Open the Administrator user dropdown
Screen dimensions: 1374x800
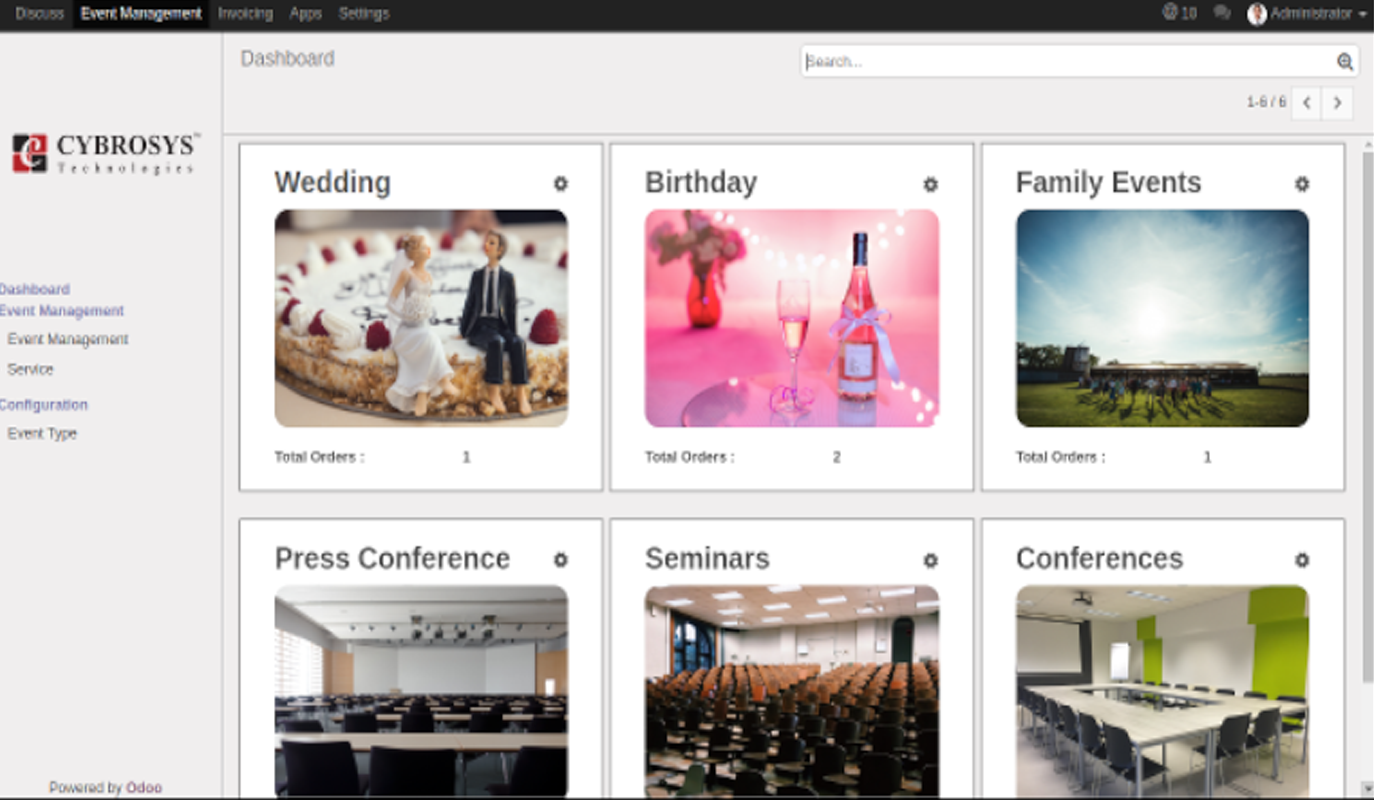pos(1308,13)
